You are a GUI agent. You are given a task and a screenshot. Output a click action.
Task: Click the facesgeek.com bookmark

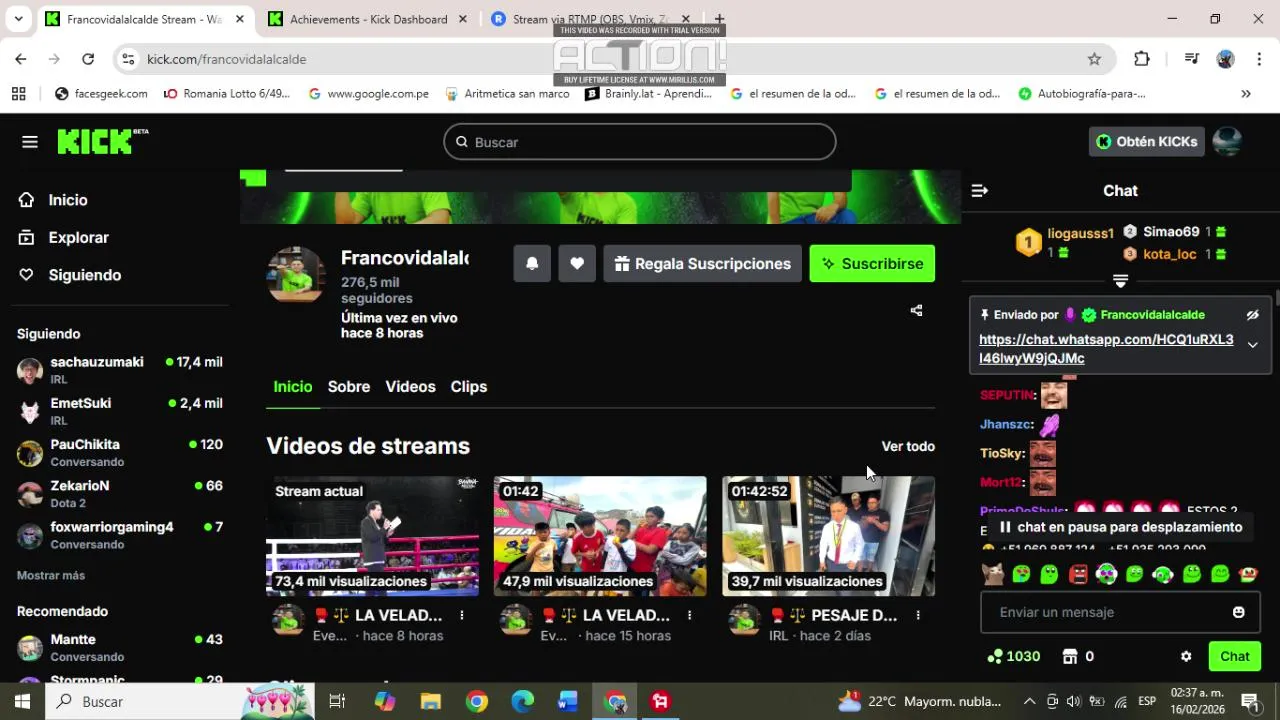pos(101,94)
